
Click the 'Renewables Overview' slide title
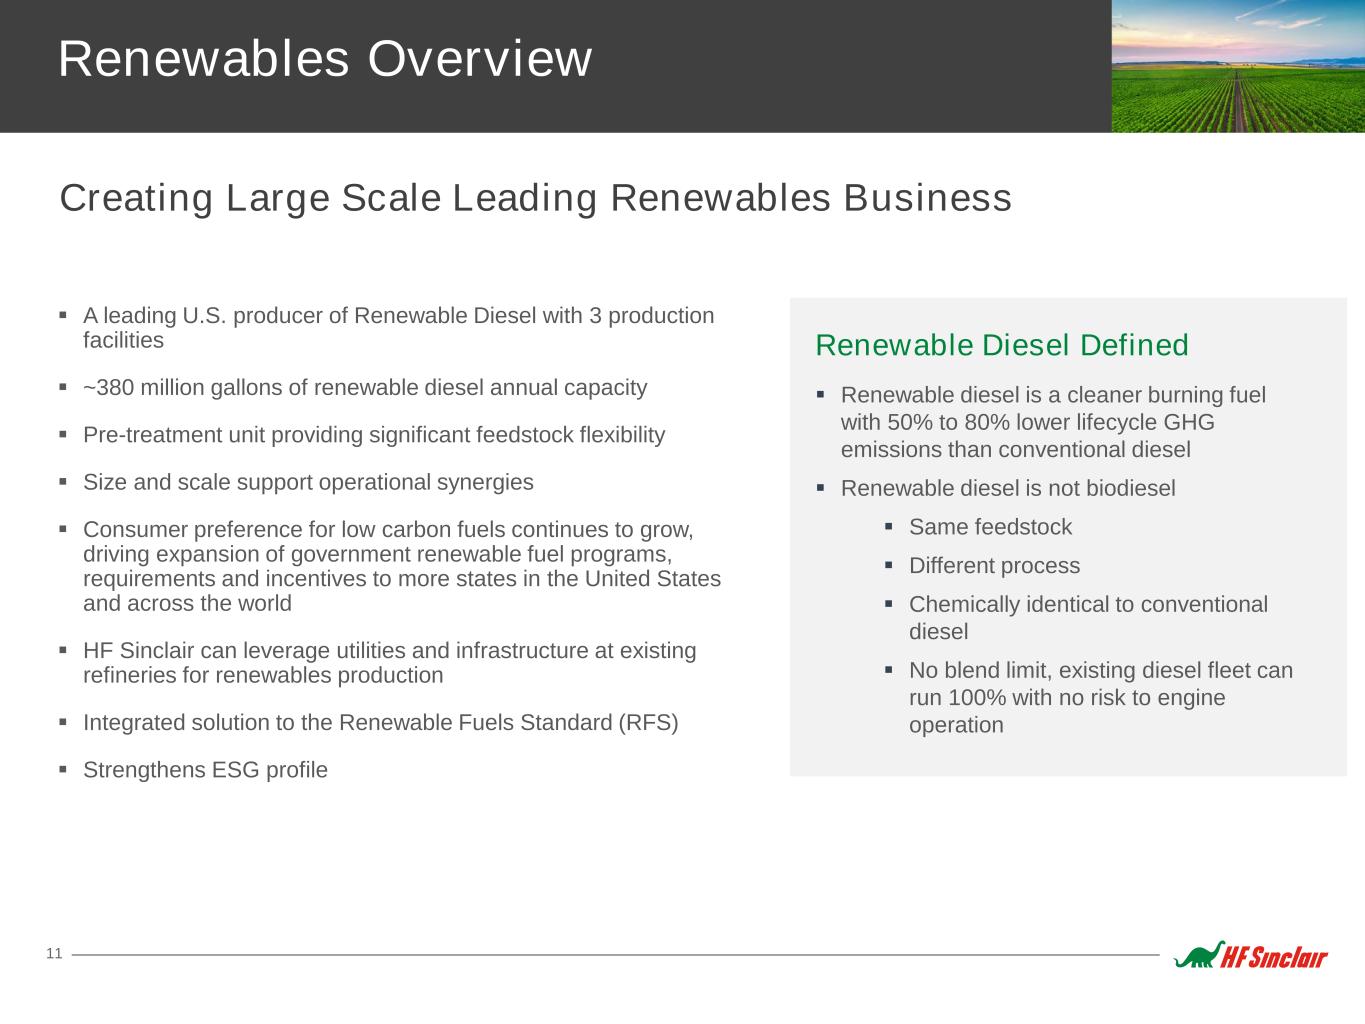(325, 59)
